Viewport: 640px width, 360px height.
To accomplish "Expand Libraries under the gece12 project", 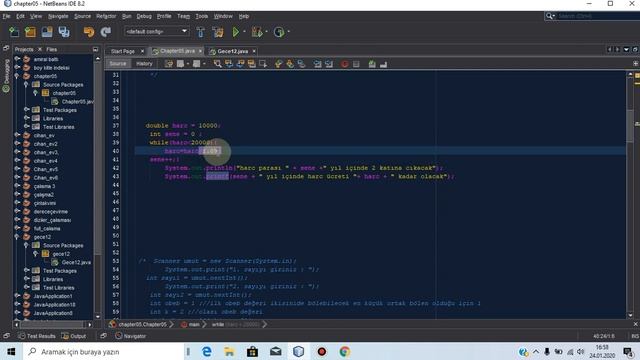I will (26, 279).
